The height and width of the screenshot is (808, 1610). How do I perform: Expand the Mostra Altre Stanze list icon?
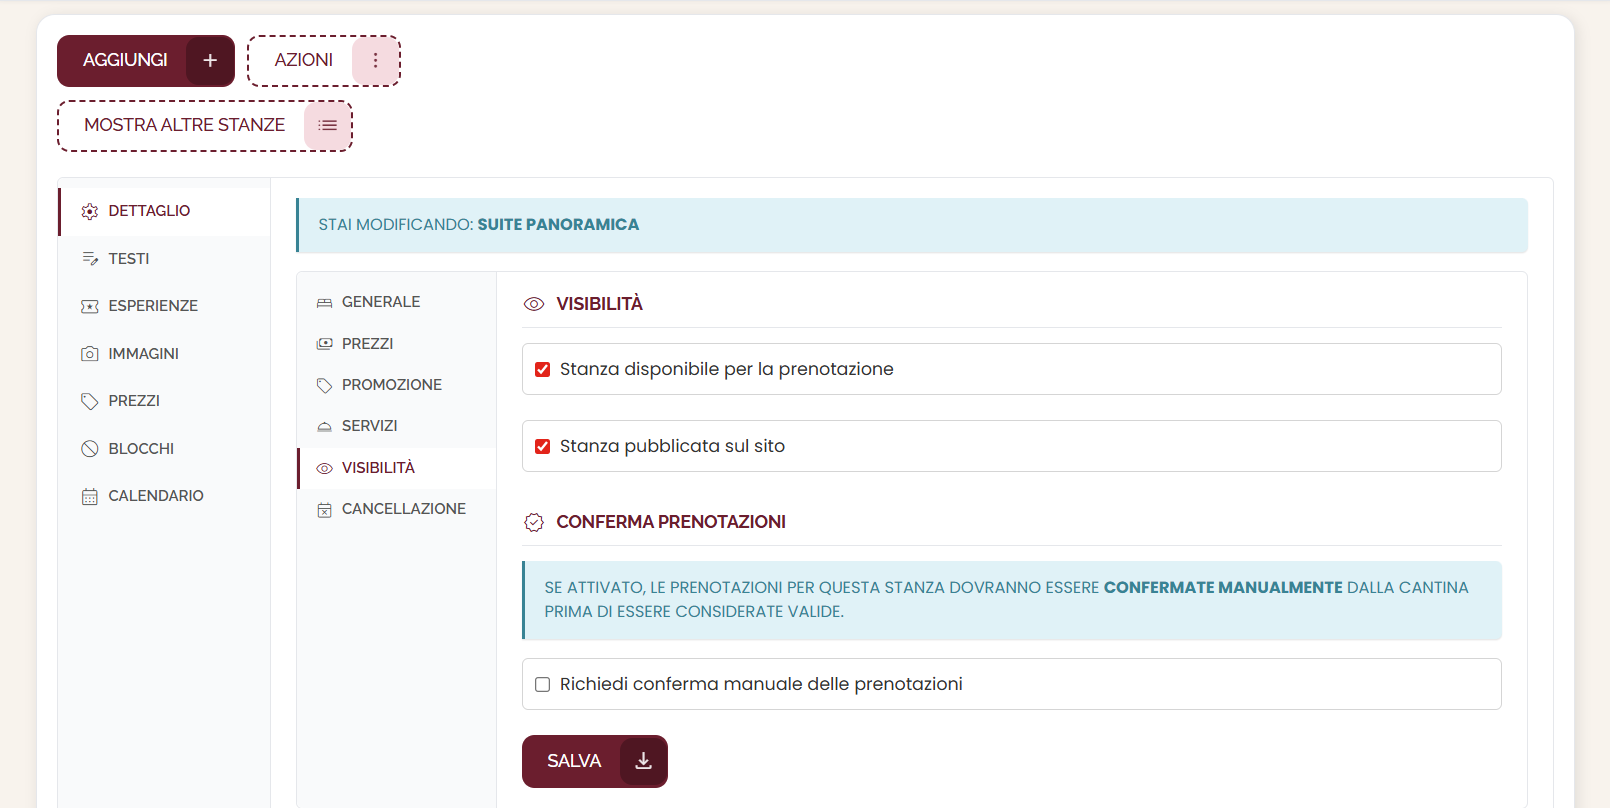(x=327, y=126)
